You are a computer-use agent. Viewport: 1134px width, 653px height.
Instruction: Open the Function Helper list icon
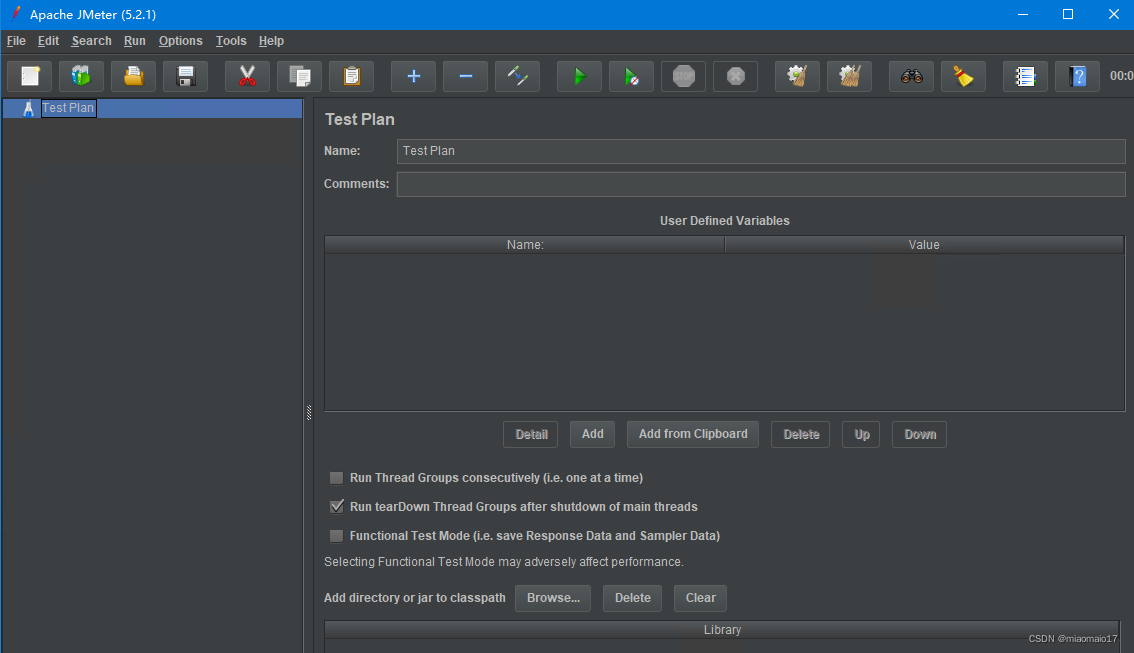(1025, 76)
